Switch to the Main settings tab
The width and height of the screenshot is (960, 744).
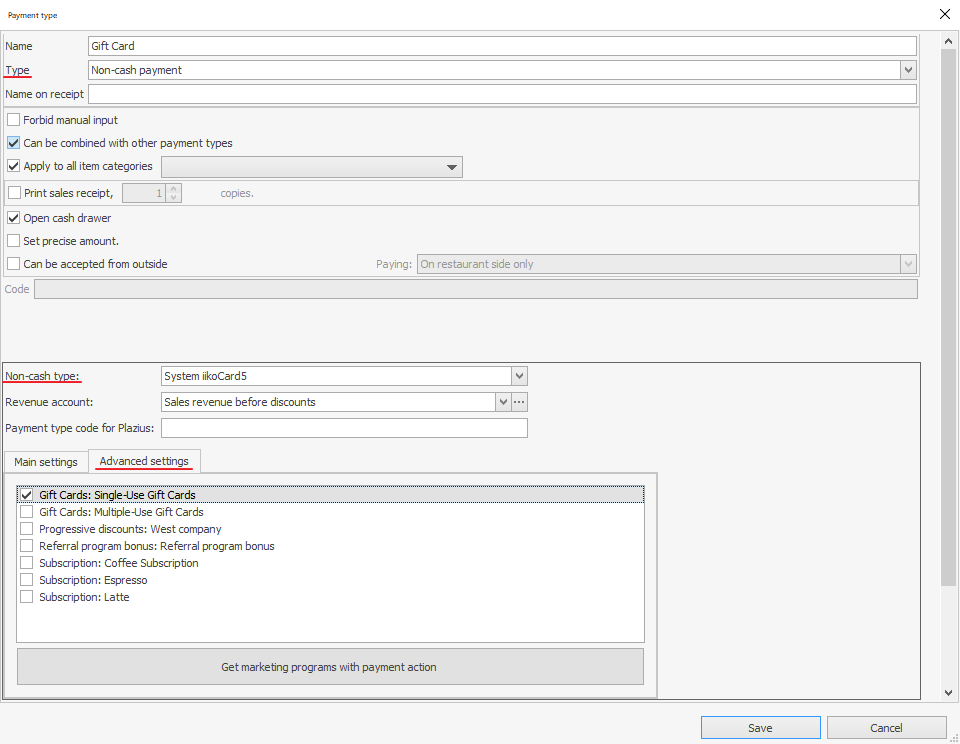46,462
